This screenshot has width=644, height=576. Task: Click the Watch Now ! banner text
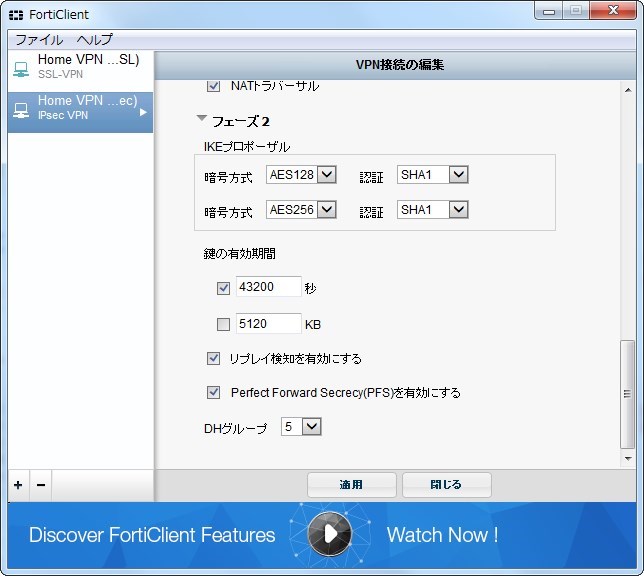(442, 535)
